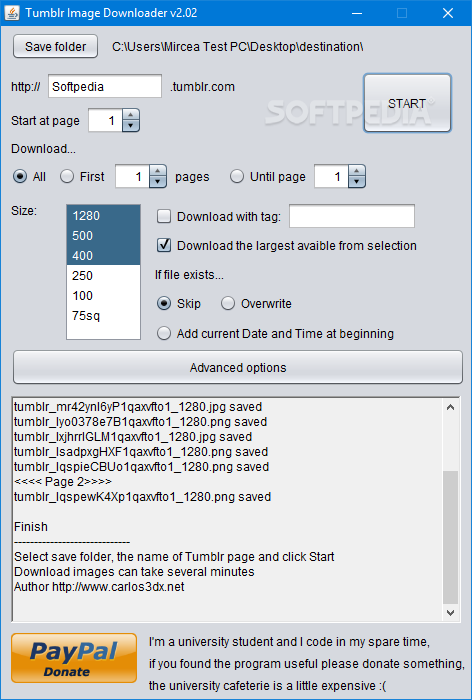The height and width of the screenshot is (700, 472).
Task: Increase the First pages count
Action: 158,171
